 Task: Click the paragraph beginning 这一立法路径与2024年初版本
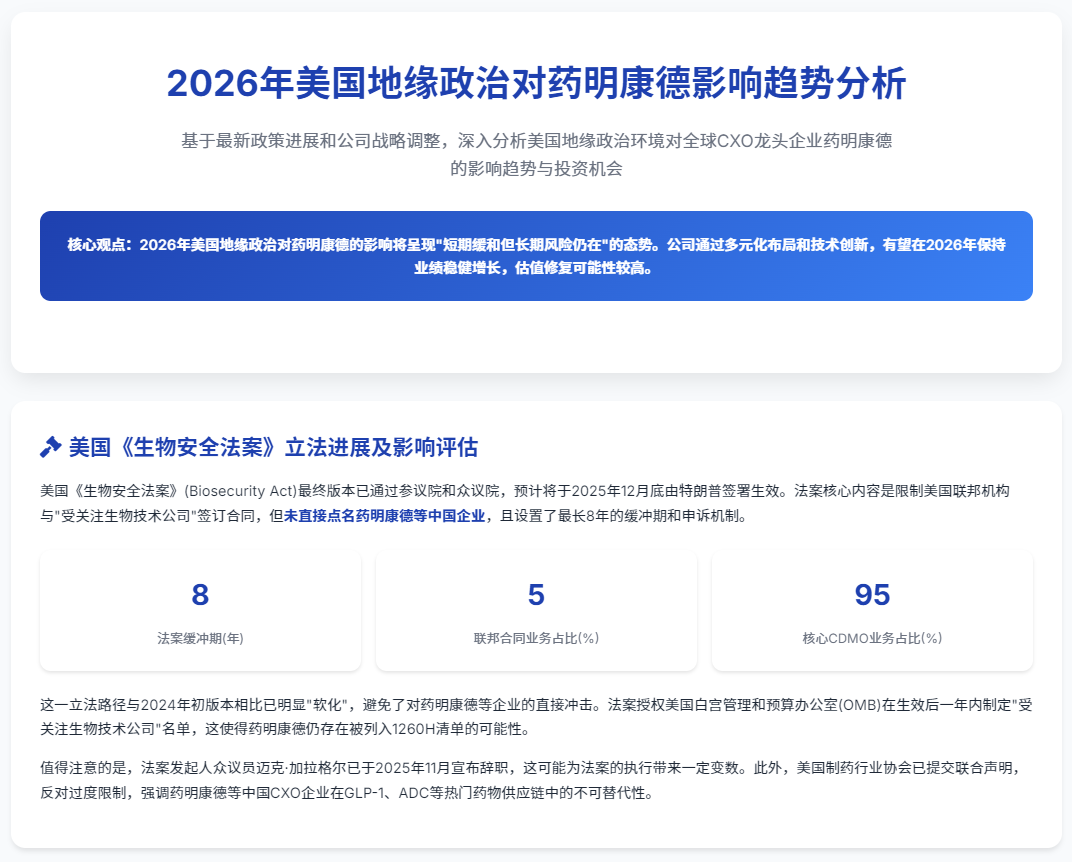click(536, 717)
